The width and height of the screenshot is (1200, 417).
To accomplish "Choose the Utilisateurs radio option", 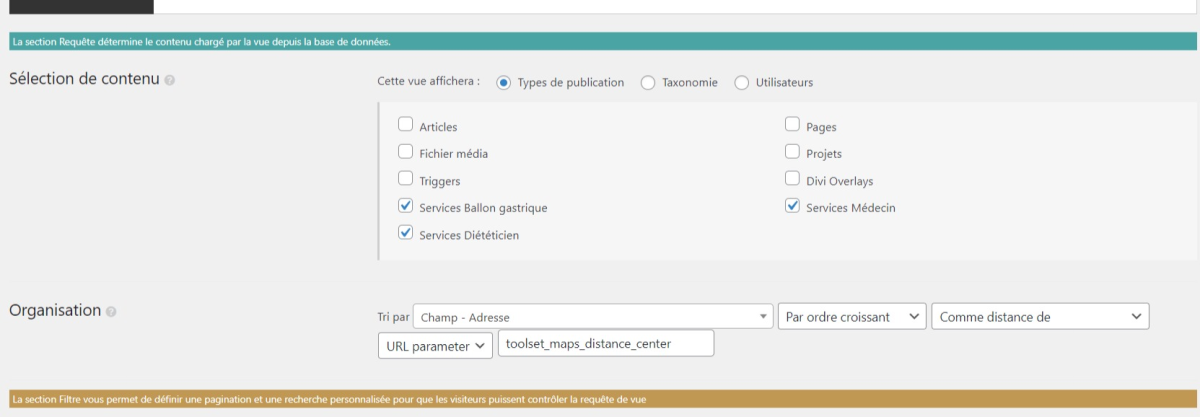I will click(x=742, y=83).
